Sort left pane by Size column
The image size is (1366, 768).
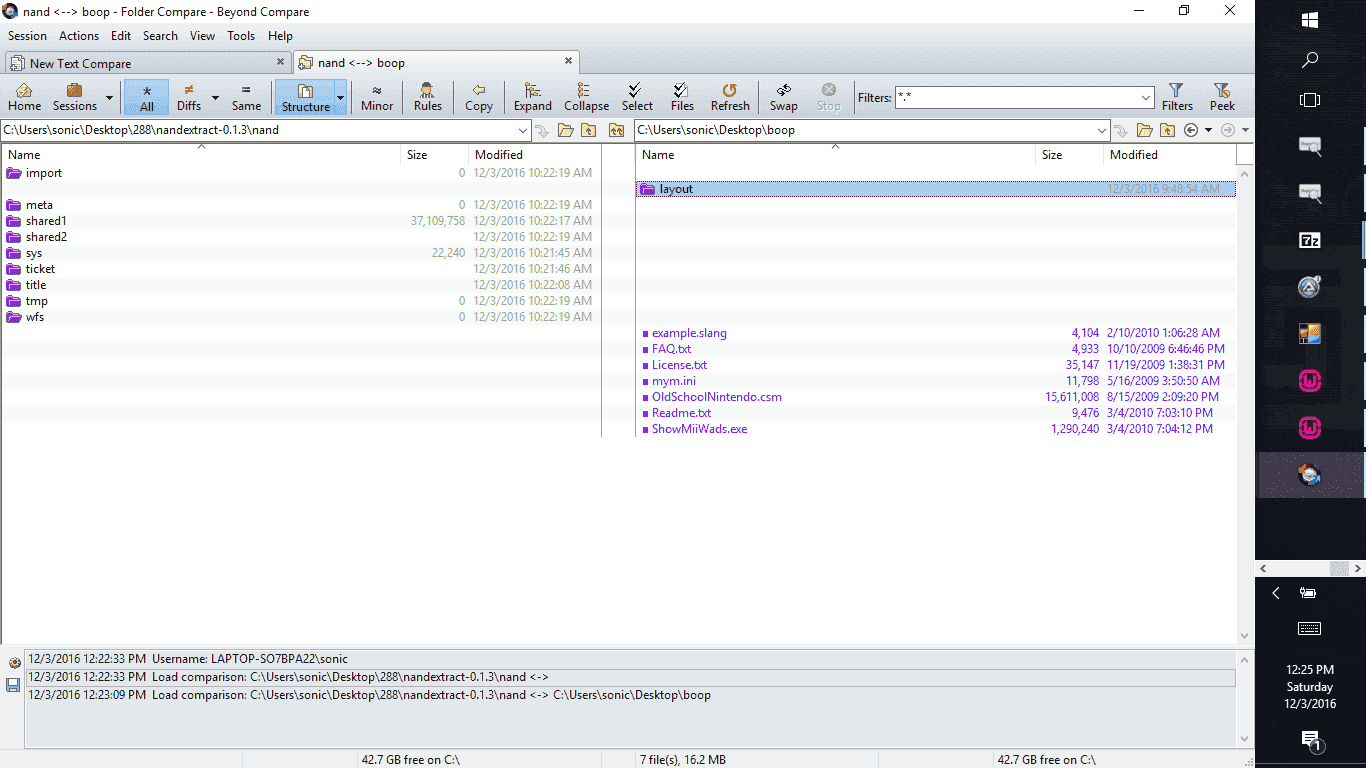pyautogui.click(x=435, y=155)
